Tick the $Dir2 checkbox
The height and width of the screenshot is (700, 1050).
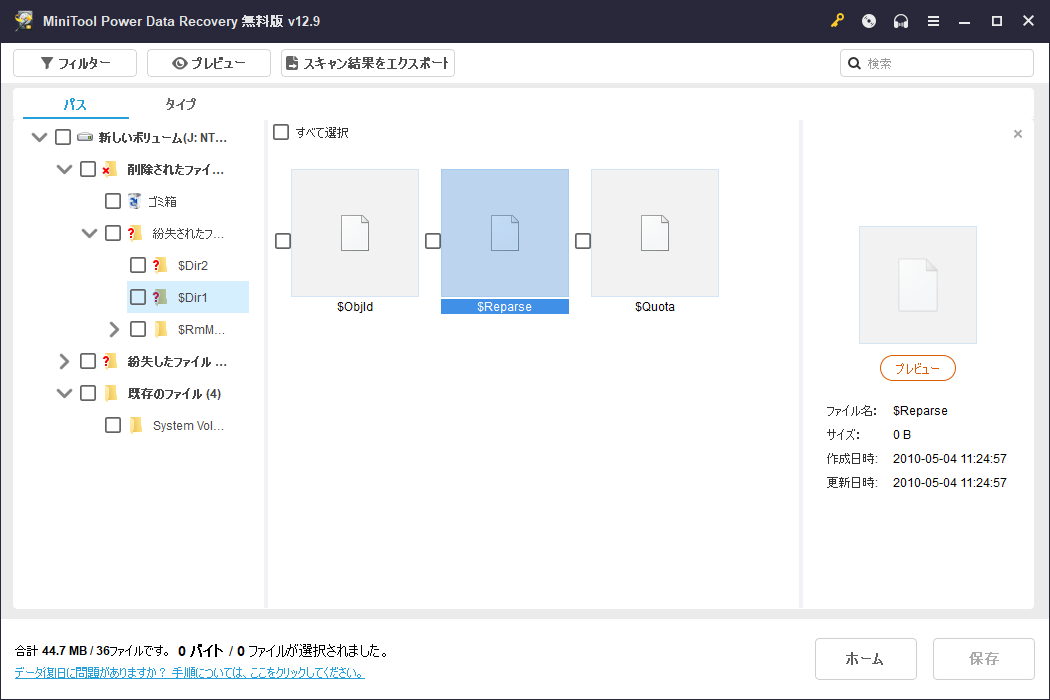pos(138,265)
